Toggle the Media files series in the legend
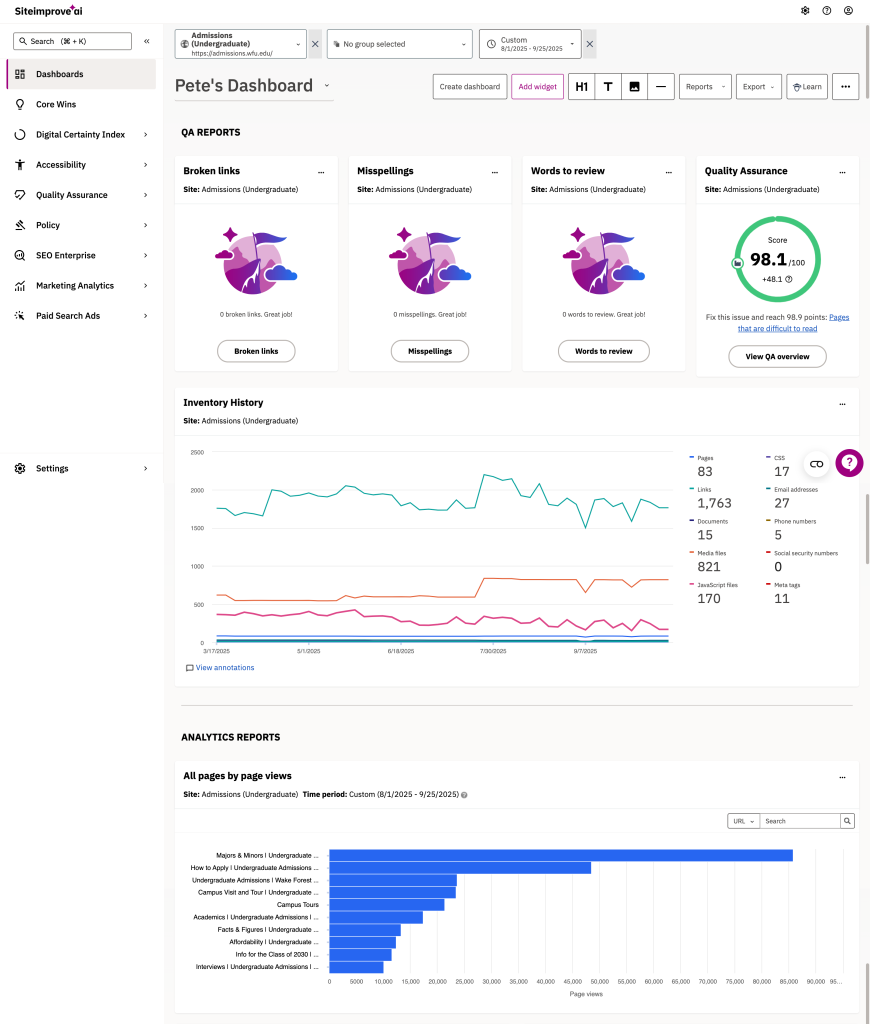 (x=713, y=553)
